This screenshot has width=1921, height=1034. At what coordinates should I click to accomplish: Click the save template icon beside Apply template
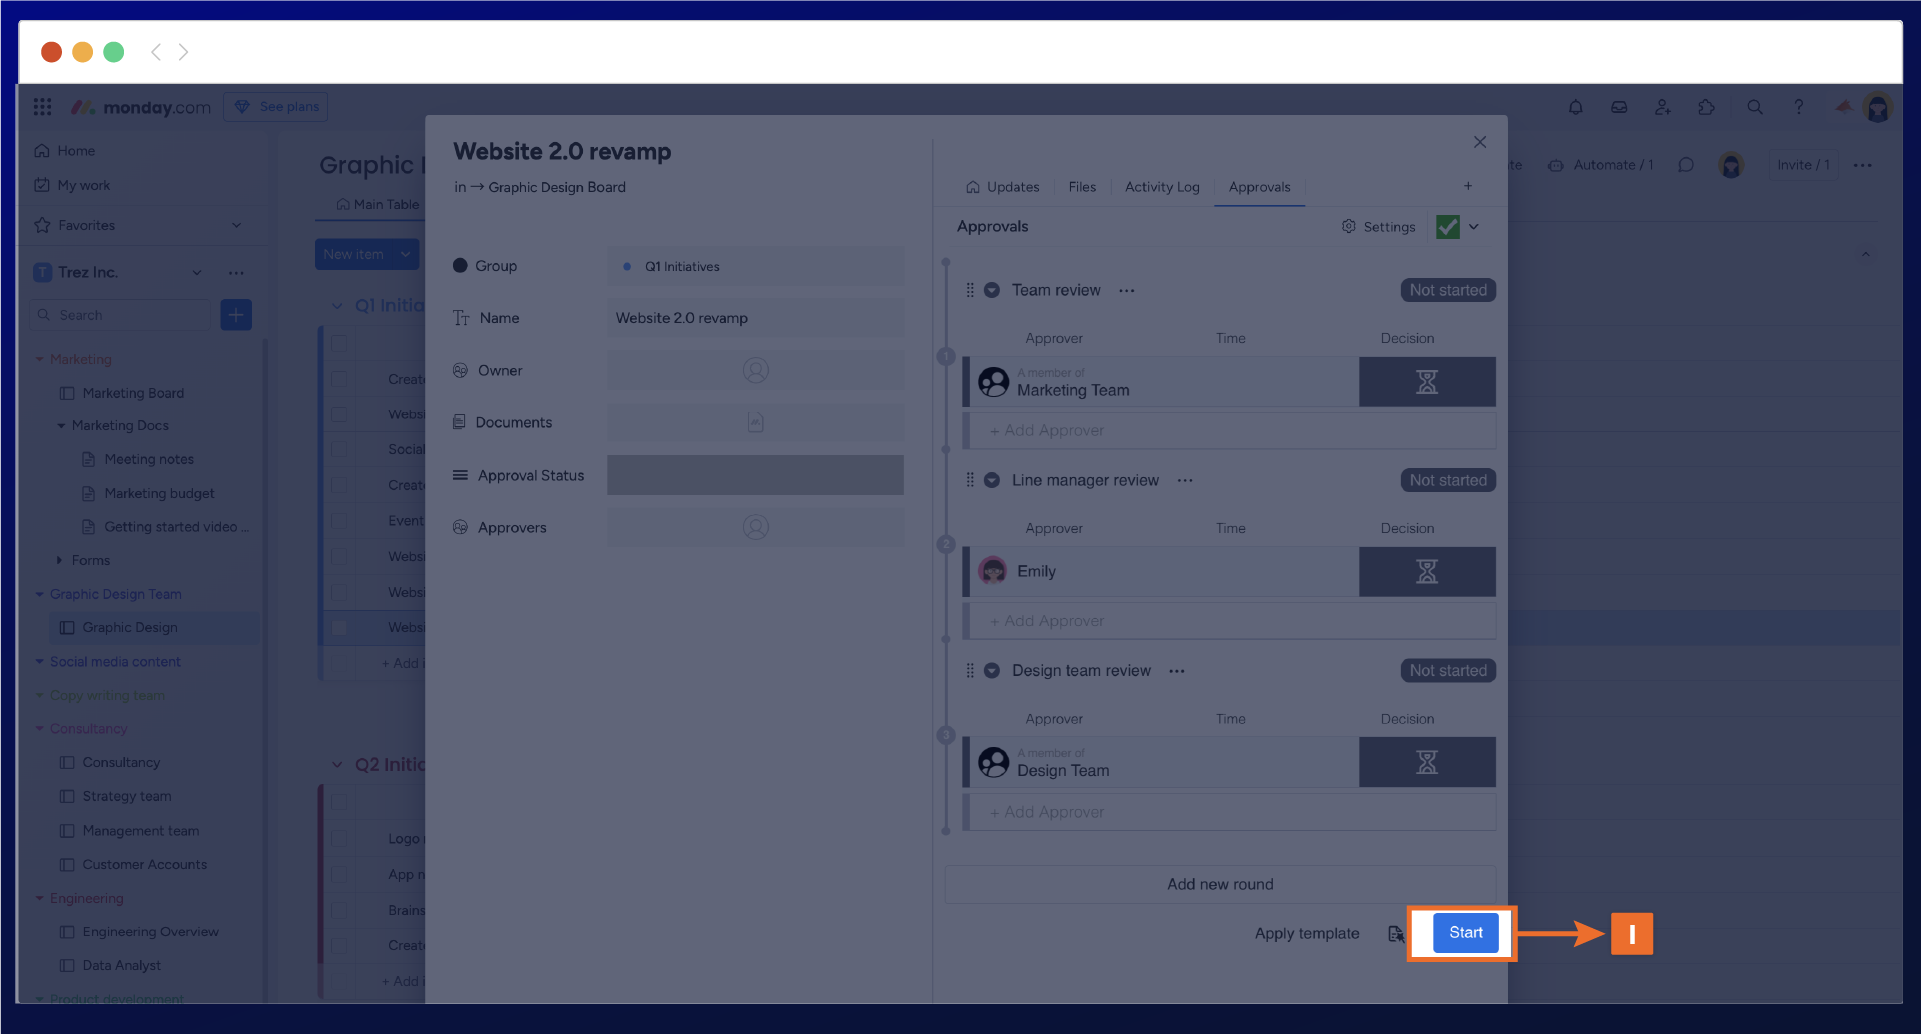pos(1396,934)
